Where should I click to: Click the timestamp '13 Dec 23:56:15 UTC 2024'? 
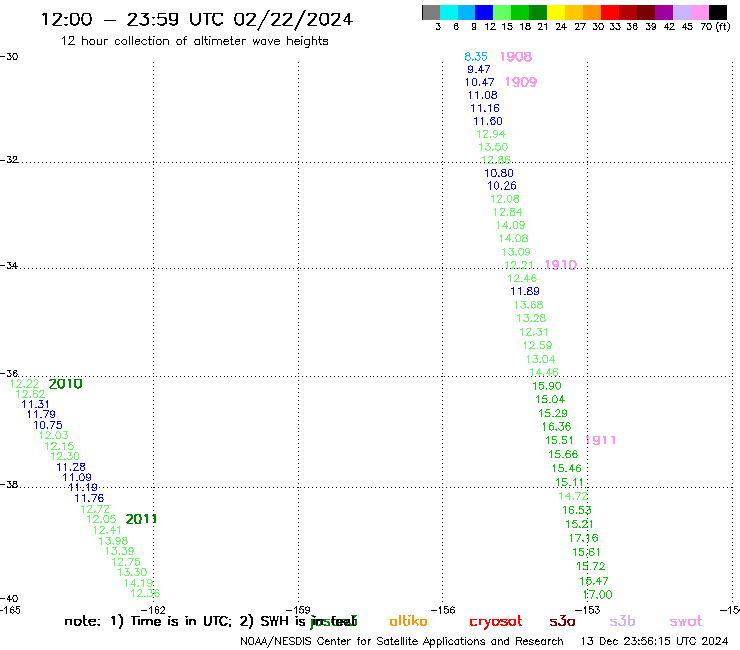click(x=655, y=641)
